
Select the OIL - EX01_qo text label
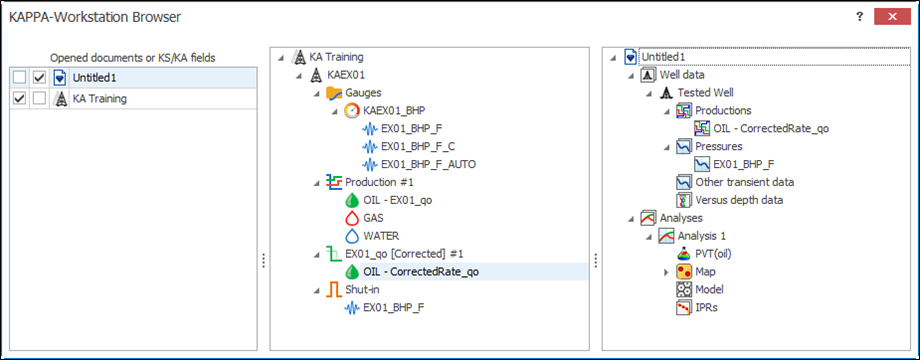tap(398, 200)
